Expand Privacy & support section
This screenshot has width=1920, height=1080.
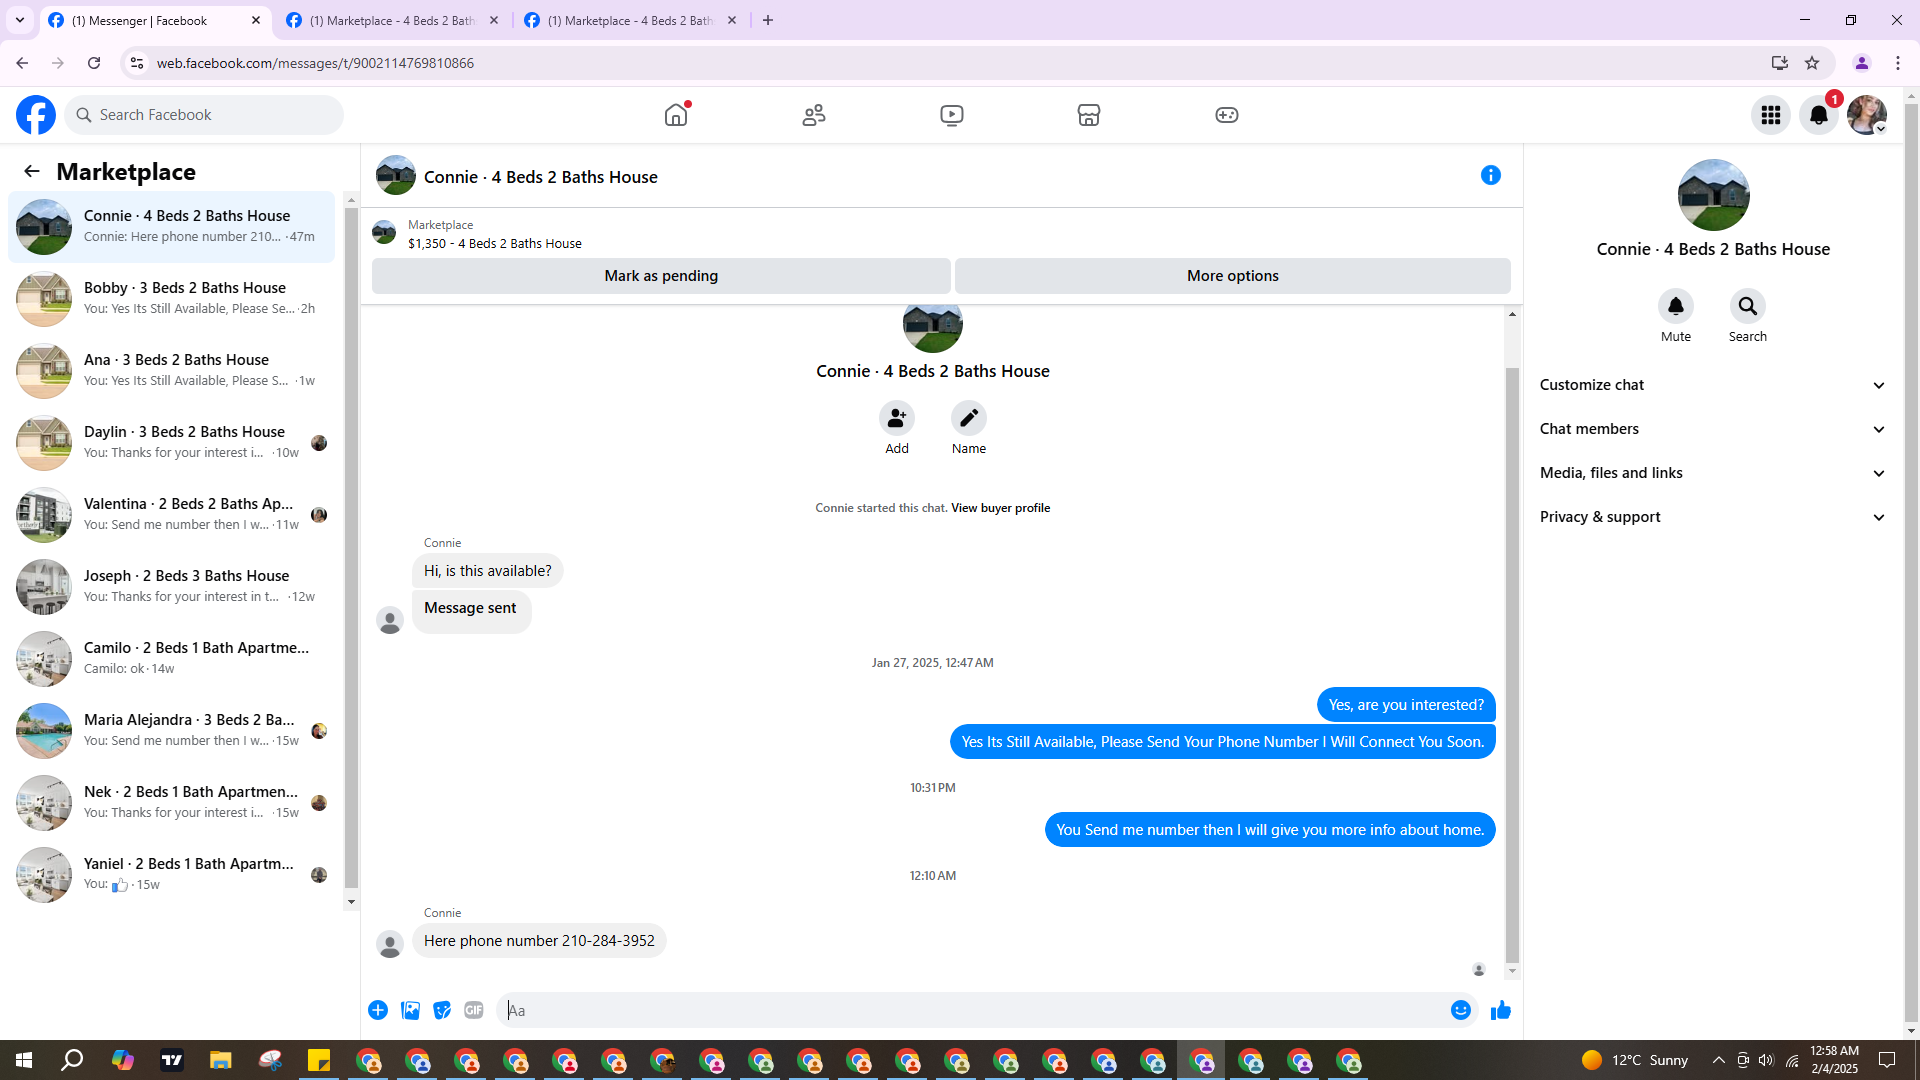tap(1713, 517)
